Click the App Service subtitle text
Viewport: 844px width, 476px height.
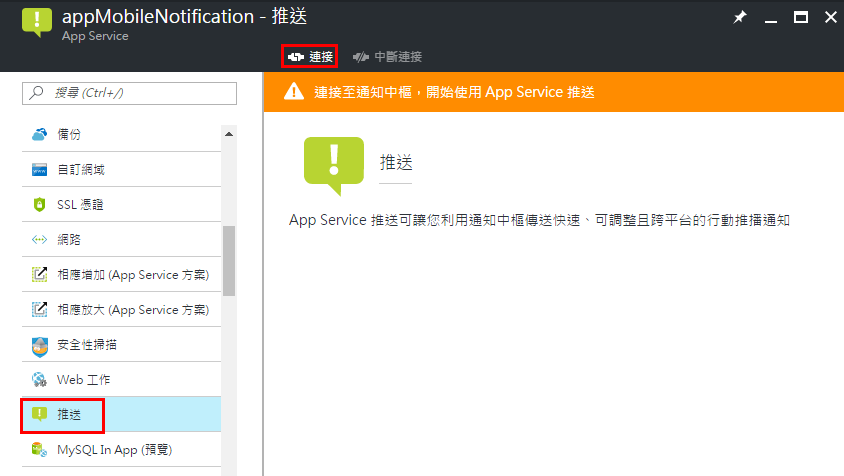tap(95, 36)
